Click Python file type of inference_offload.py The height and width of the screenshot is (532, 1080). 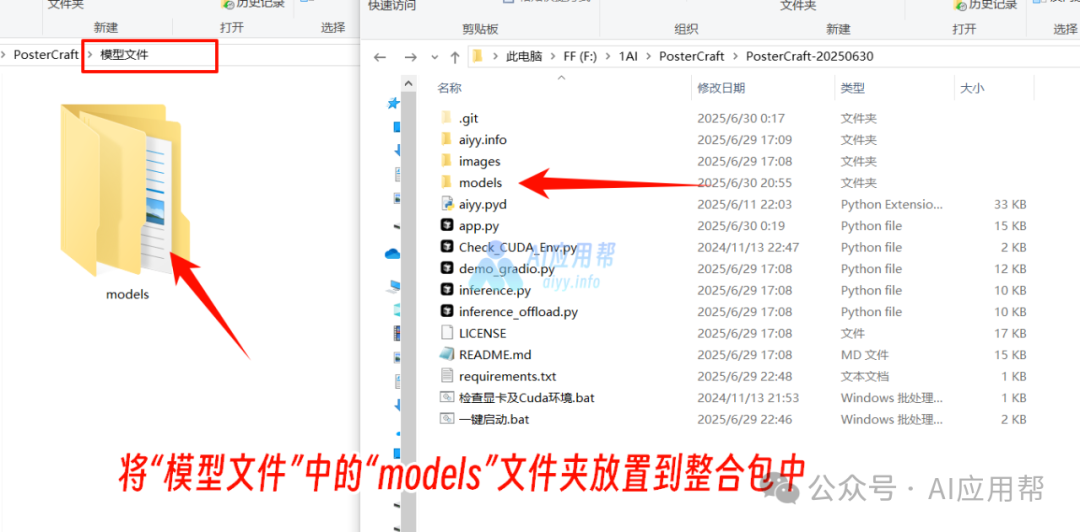point(871,311)
